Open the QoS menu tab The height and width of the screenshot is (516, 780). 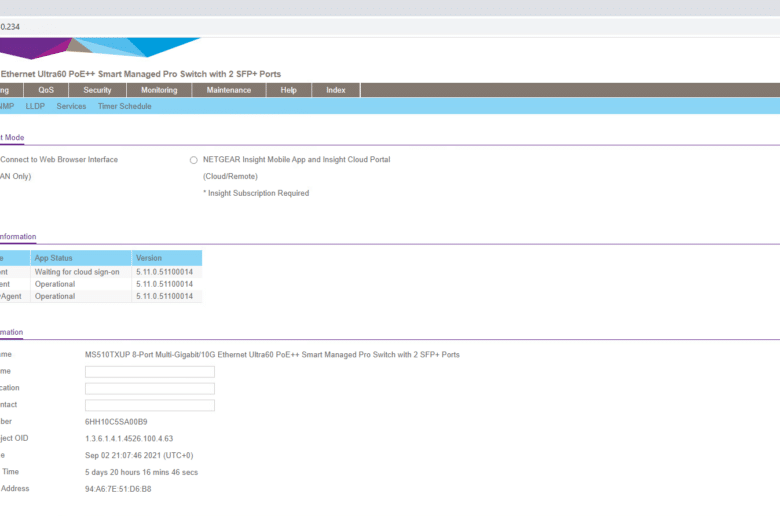click(46, 90)
